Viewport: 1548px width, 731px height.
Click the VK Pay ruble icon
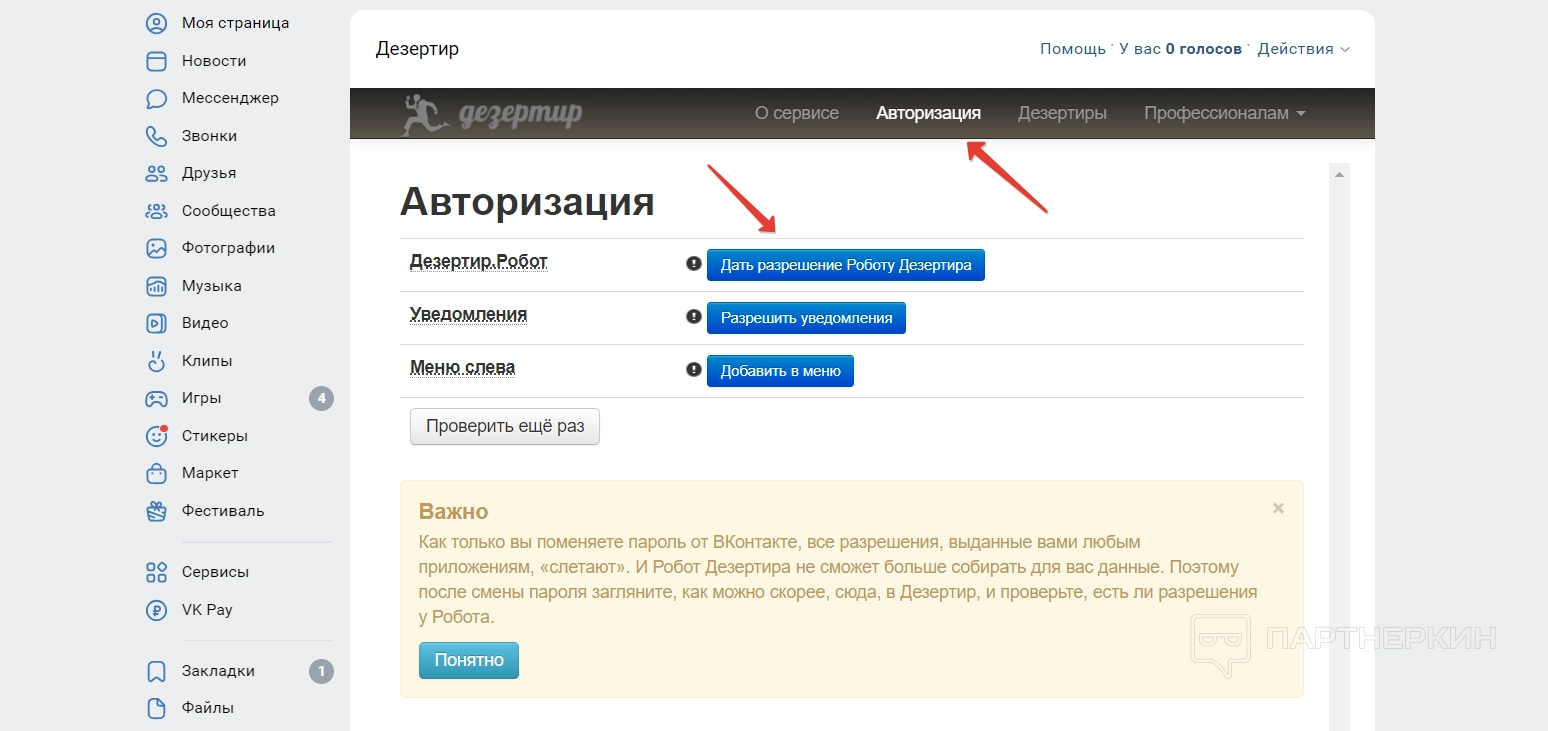coord(157,610)
